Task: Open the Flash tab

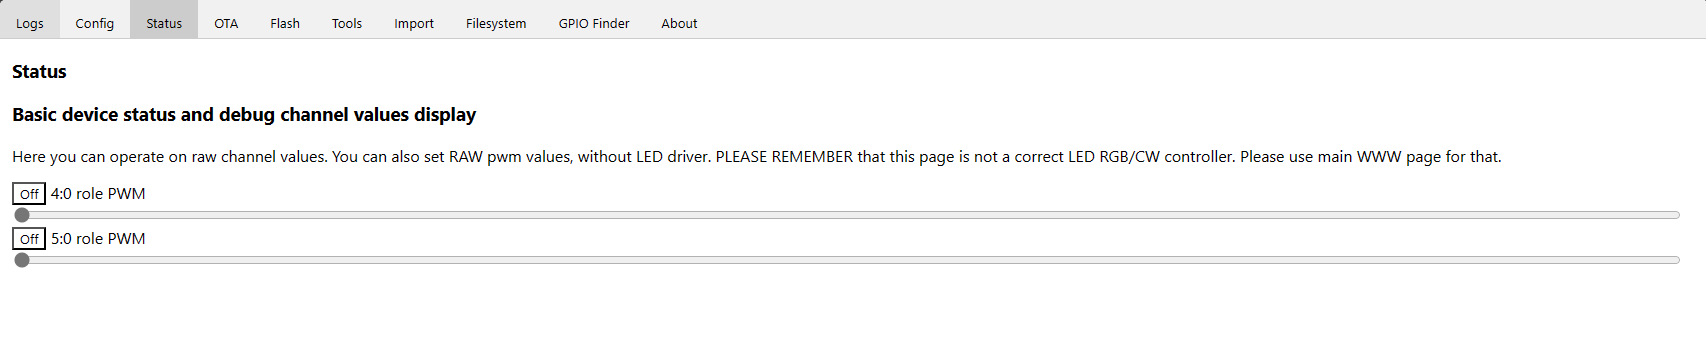Action: (285, 21)
